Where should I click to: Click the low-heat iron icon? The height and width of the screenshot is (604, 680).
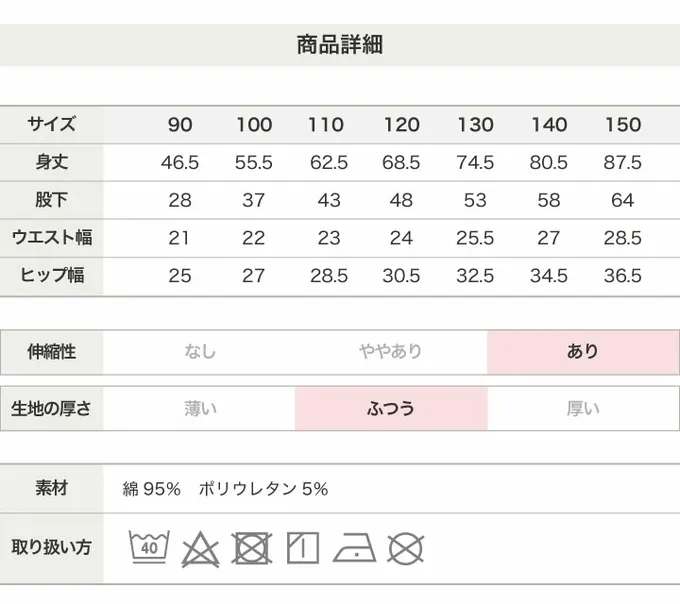pyautogui.click(x=354, y=548)
